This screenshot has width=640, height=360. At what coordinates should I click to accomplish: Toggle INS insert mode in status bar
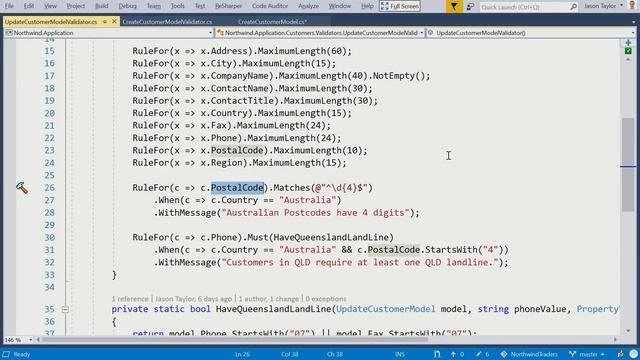pyautogui.click(x=400, y=354)
